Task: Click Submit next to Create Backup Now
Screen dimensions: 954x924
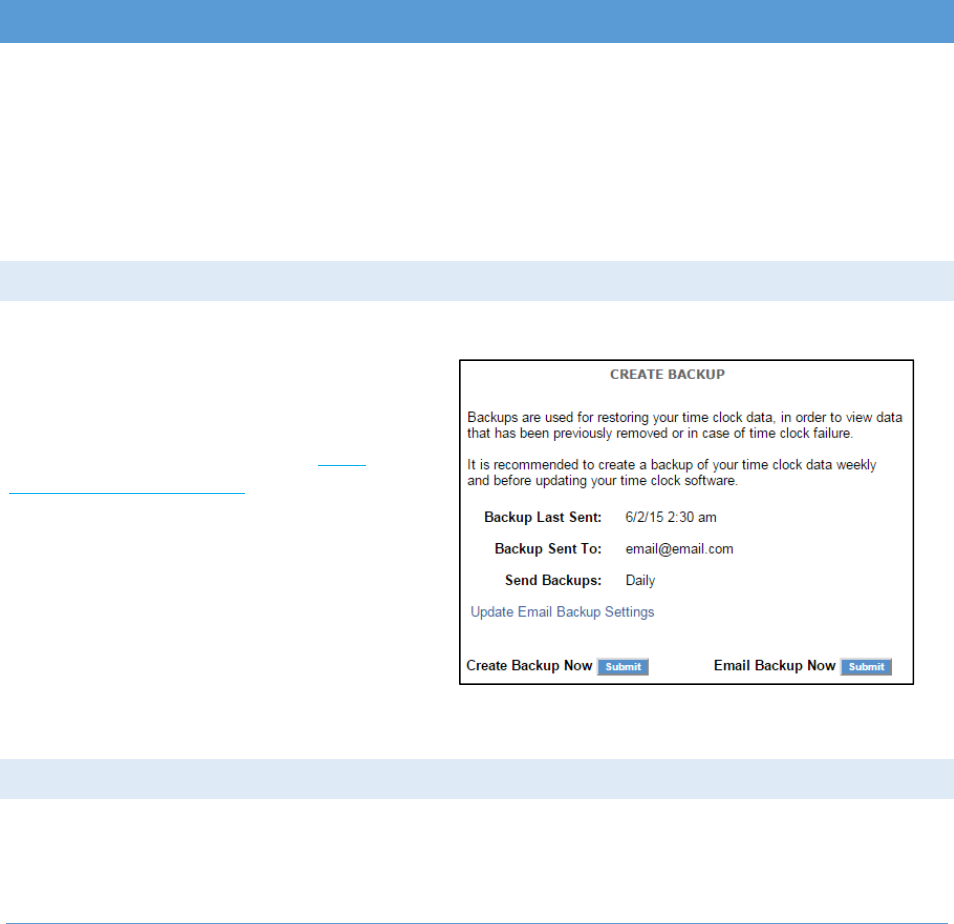Action: click(623, 667)
